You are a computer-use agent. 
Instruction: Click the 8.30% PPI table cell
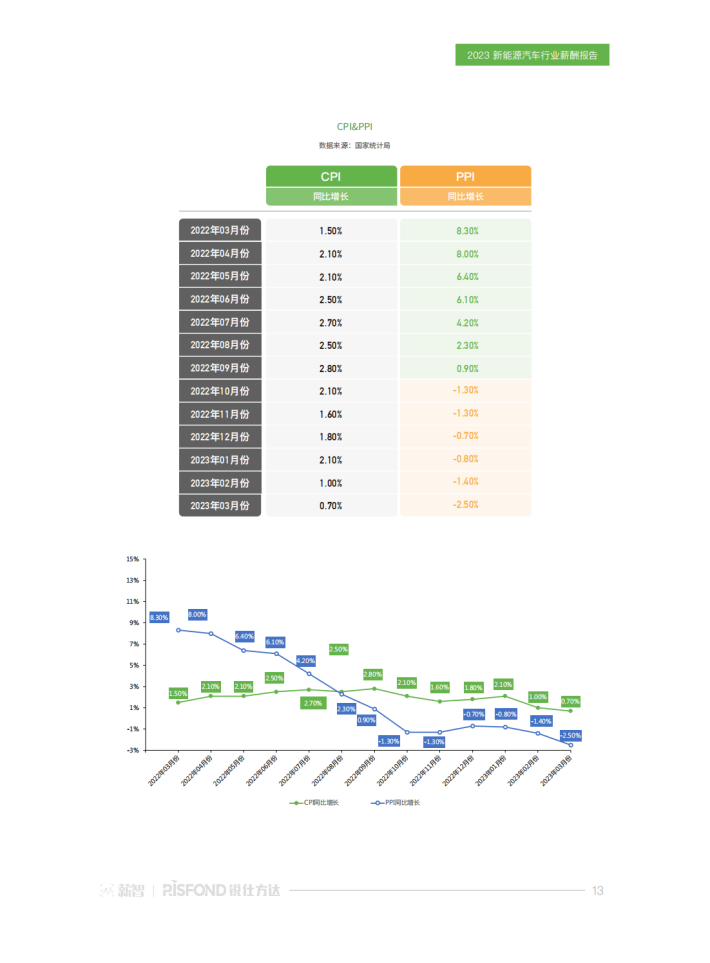[466, 230]
